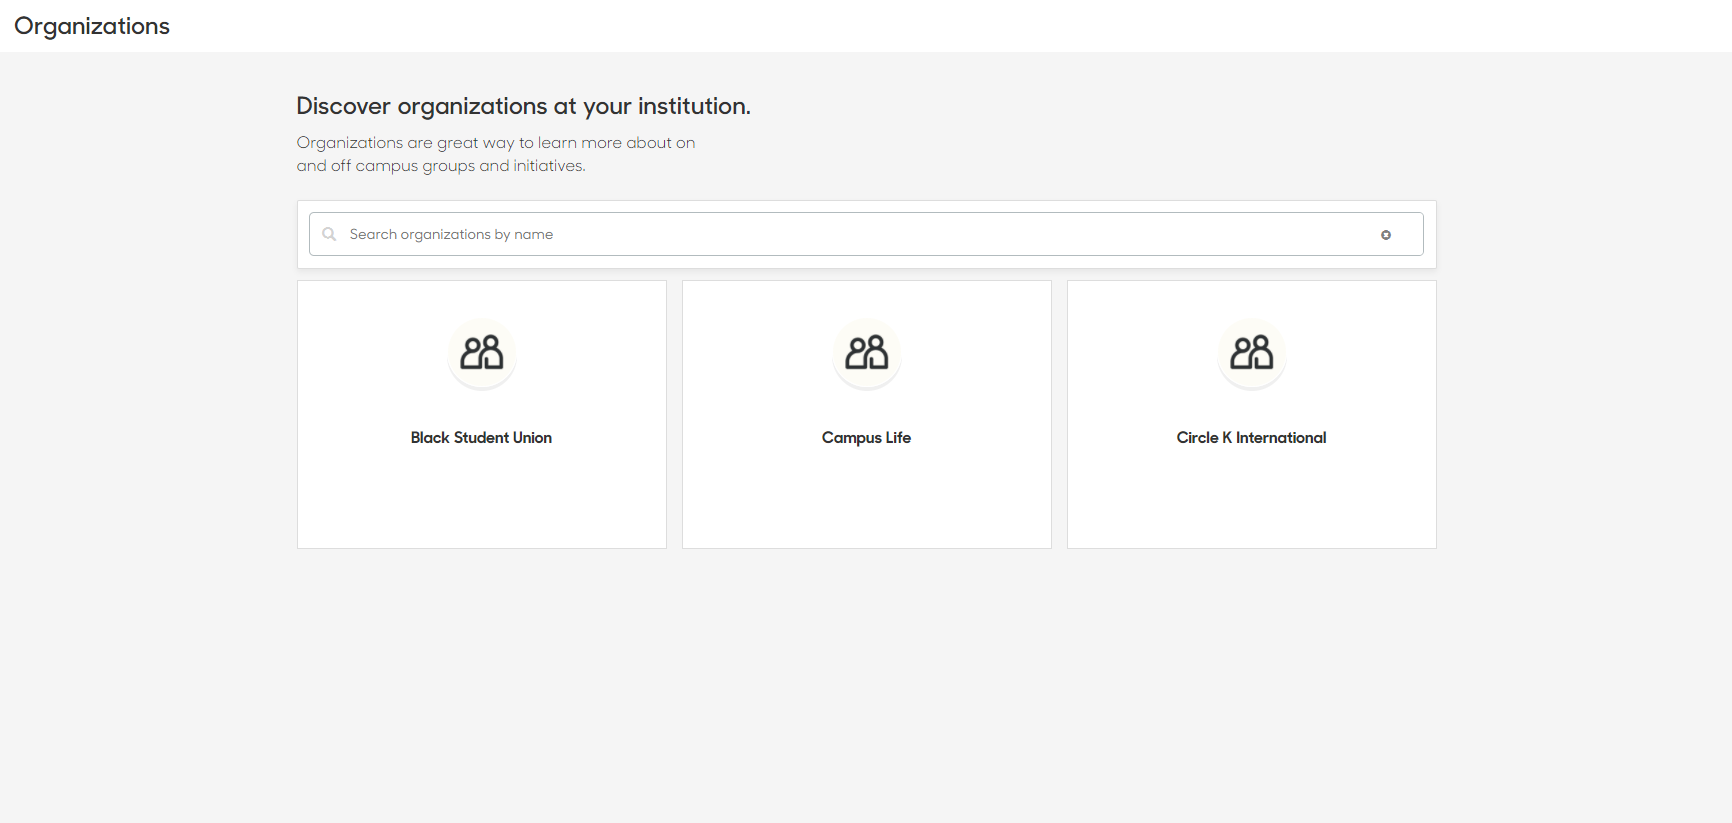
Task: Clear the organization search field
Action: point(1386,235)
